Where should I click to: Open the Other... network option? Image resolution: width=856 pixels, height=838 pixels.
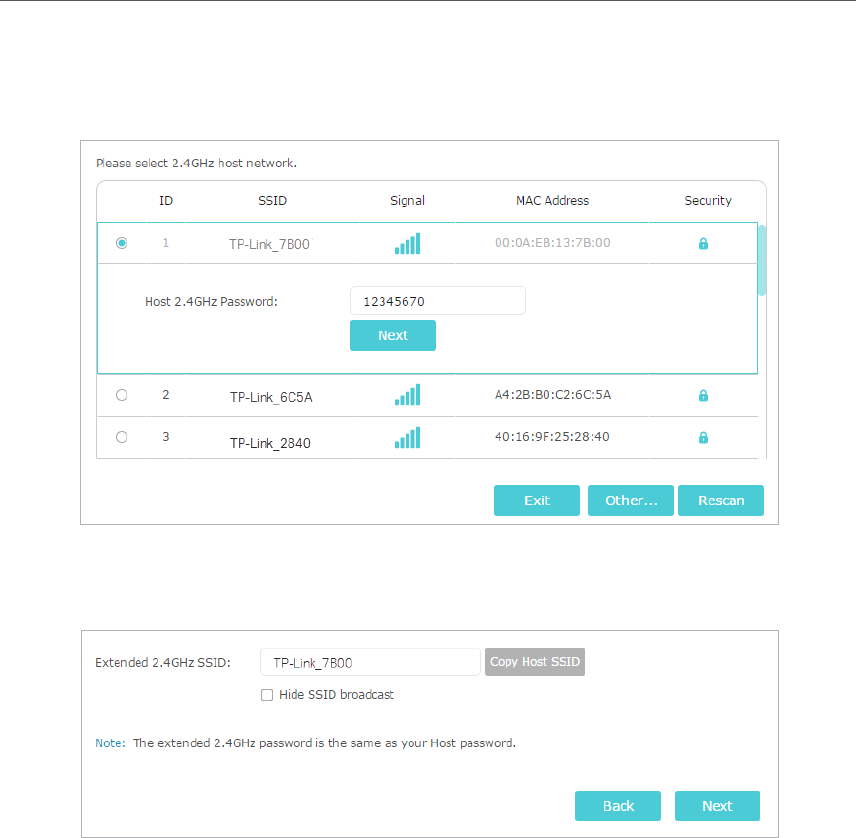pos(631,500)
